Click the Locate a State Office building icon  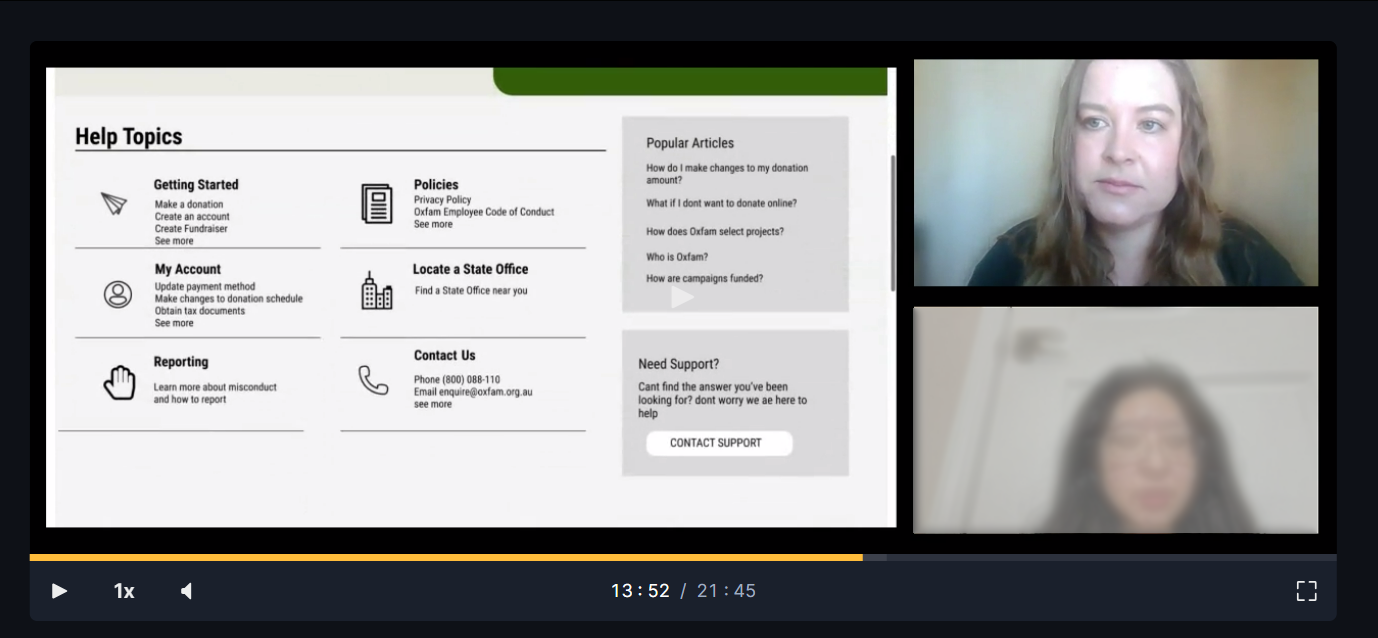377,291
